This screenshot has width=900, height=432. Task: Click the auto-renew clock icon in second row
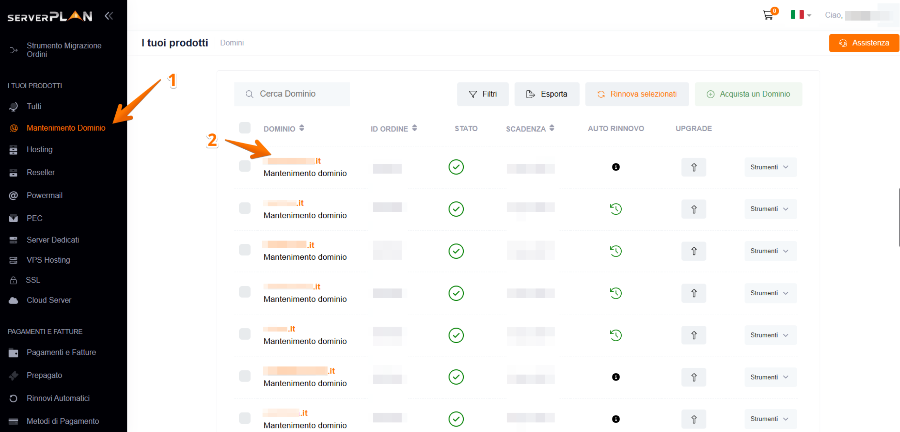coord(615,209)
